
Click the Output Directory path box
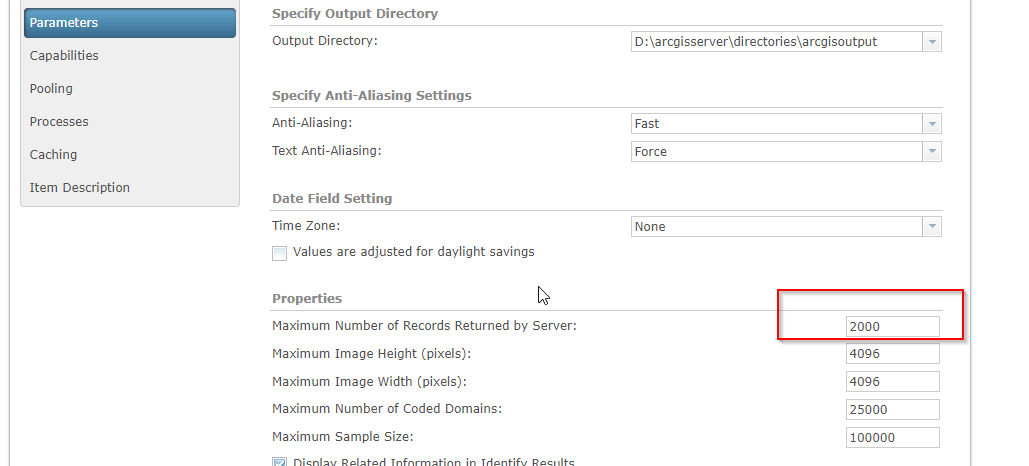tap(775, 42)
